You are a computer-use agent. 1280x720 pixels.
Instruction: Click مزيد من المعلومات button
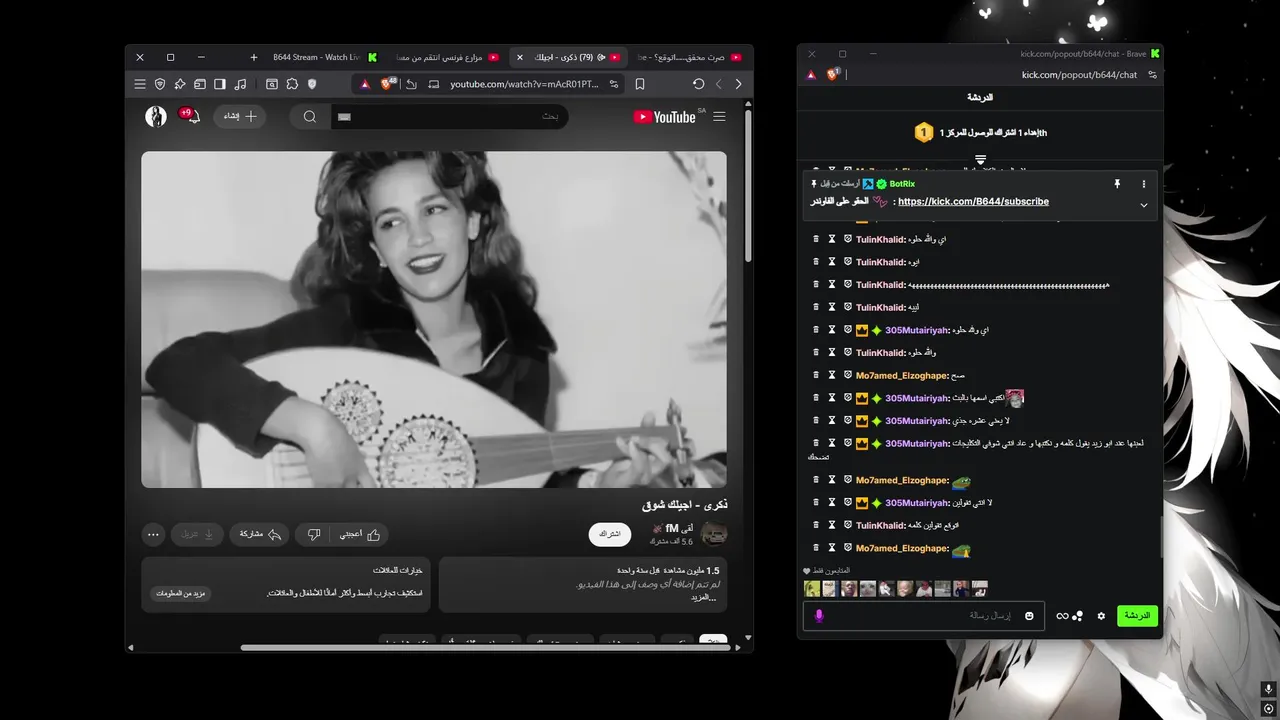coord(181,593)
